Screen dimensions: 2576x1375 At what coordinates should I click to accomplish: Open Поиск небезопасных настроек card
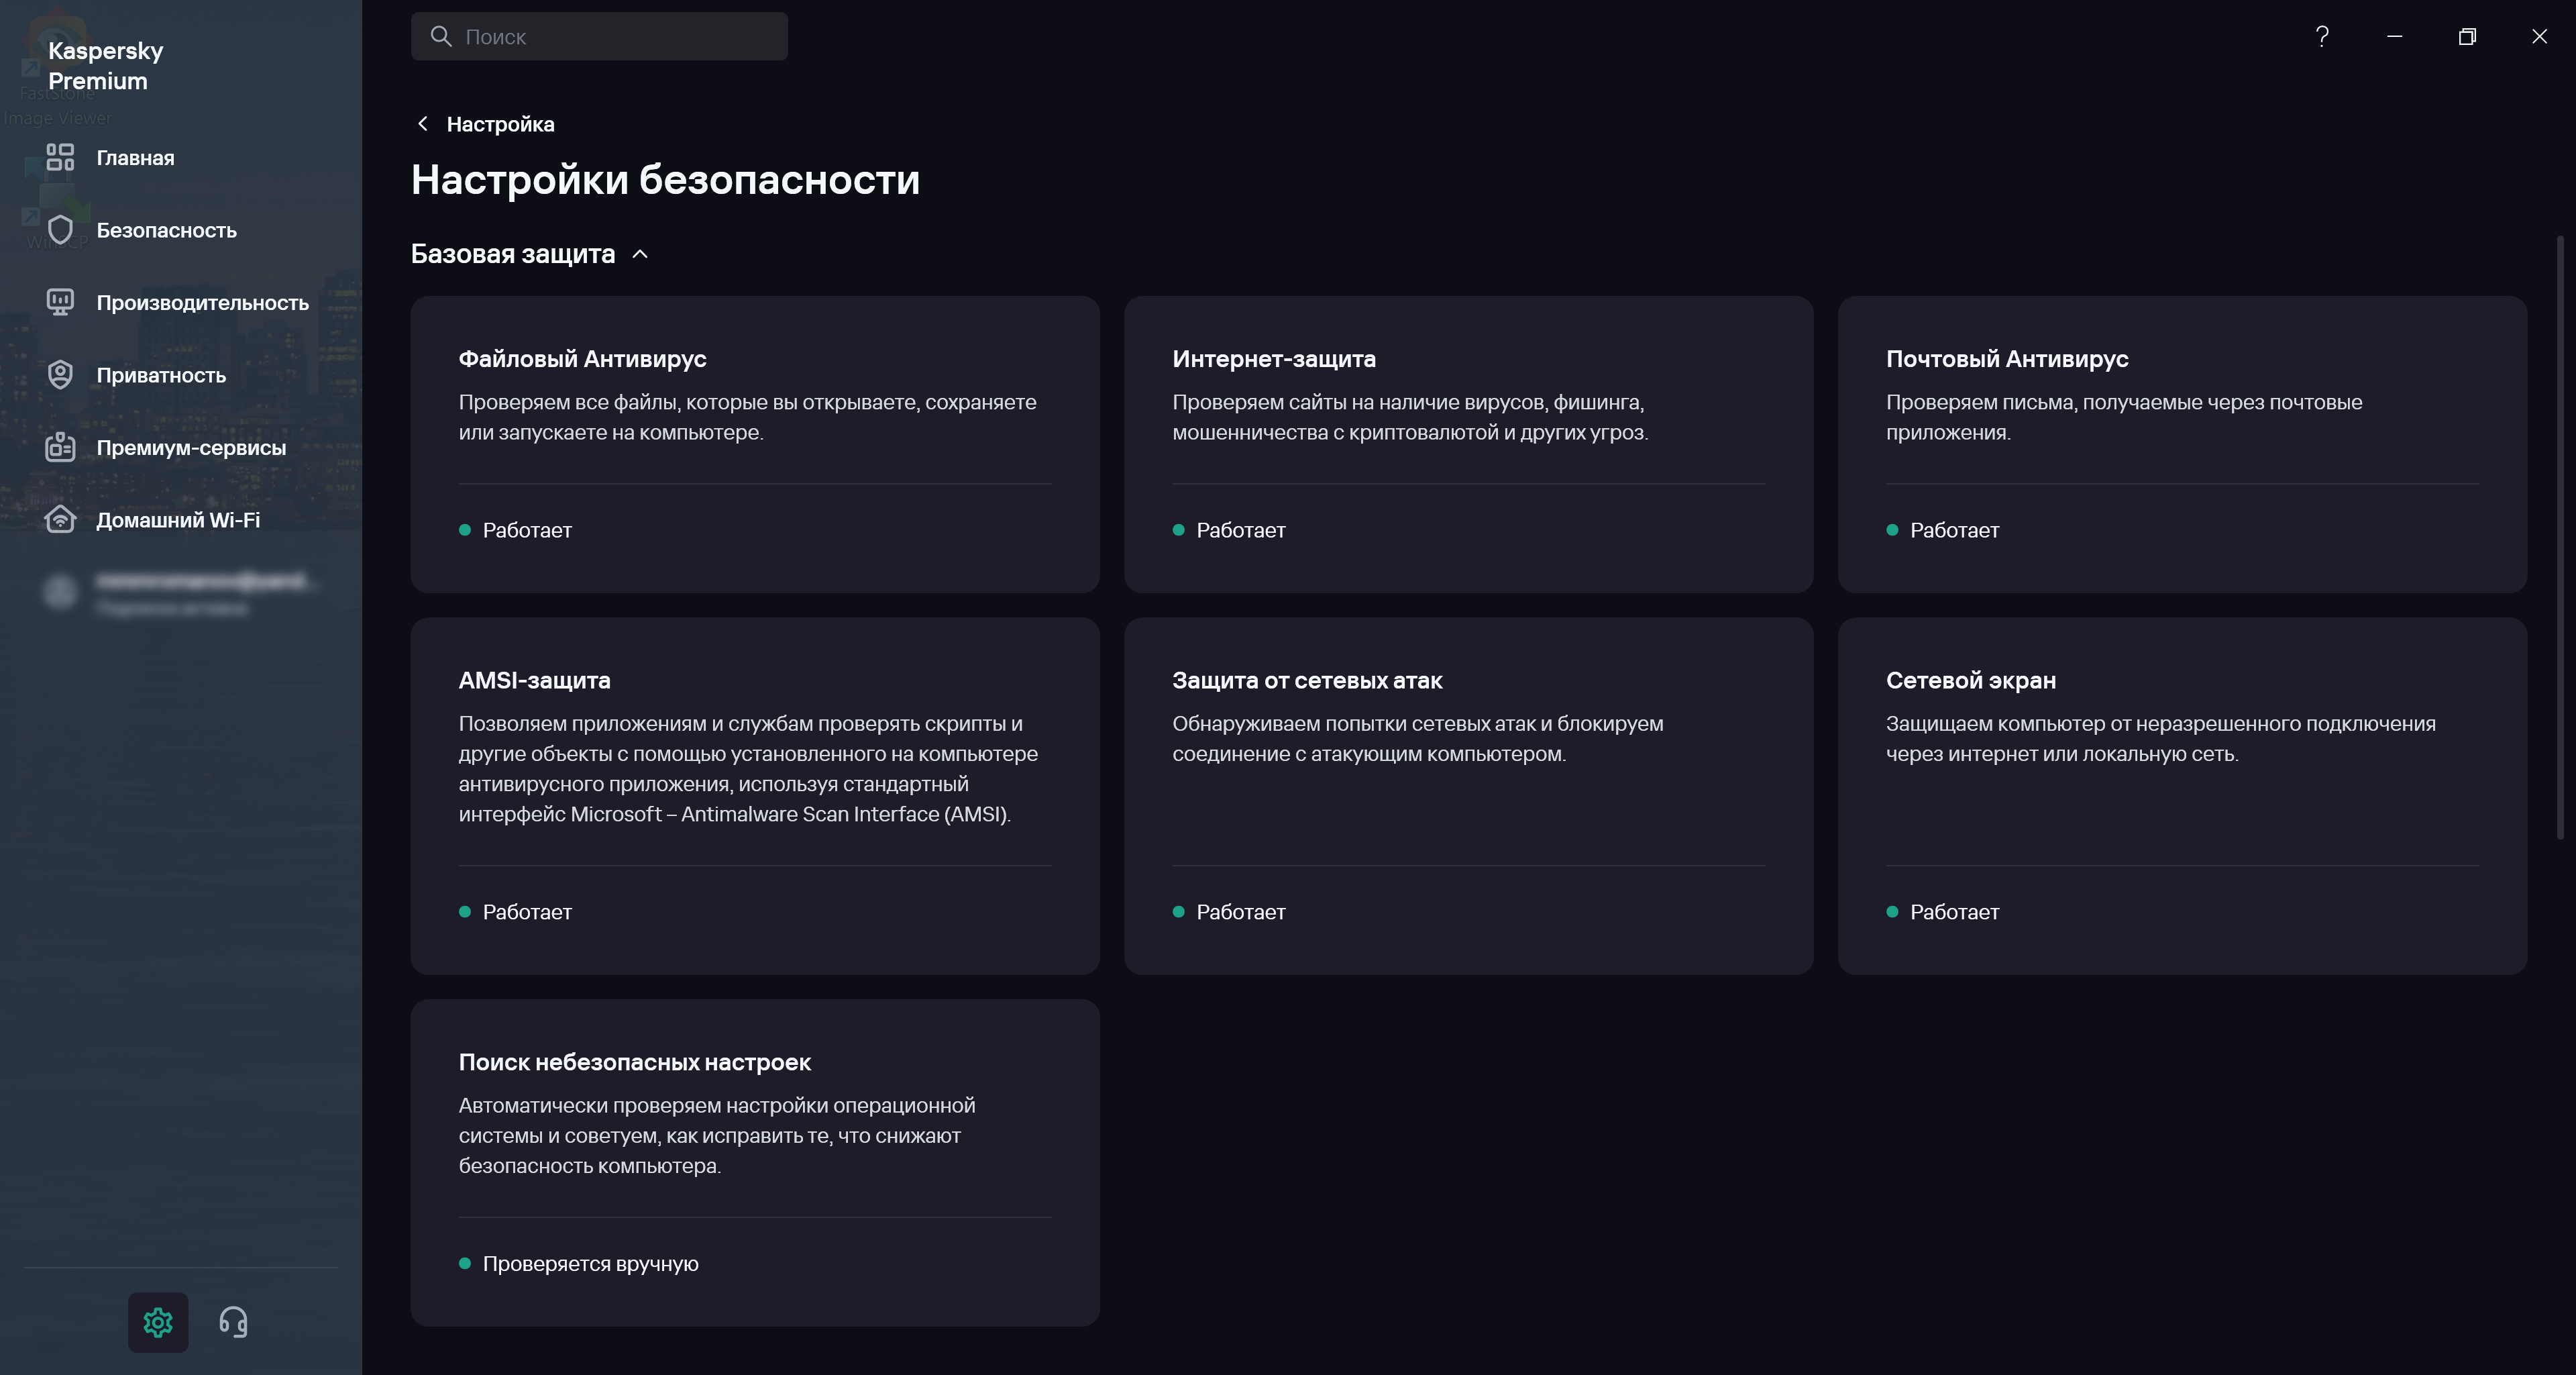[754, 1162]
